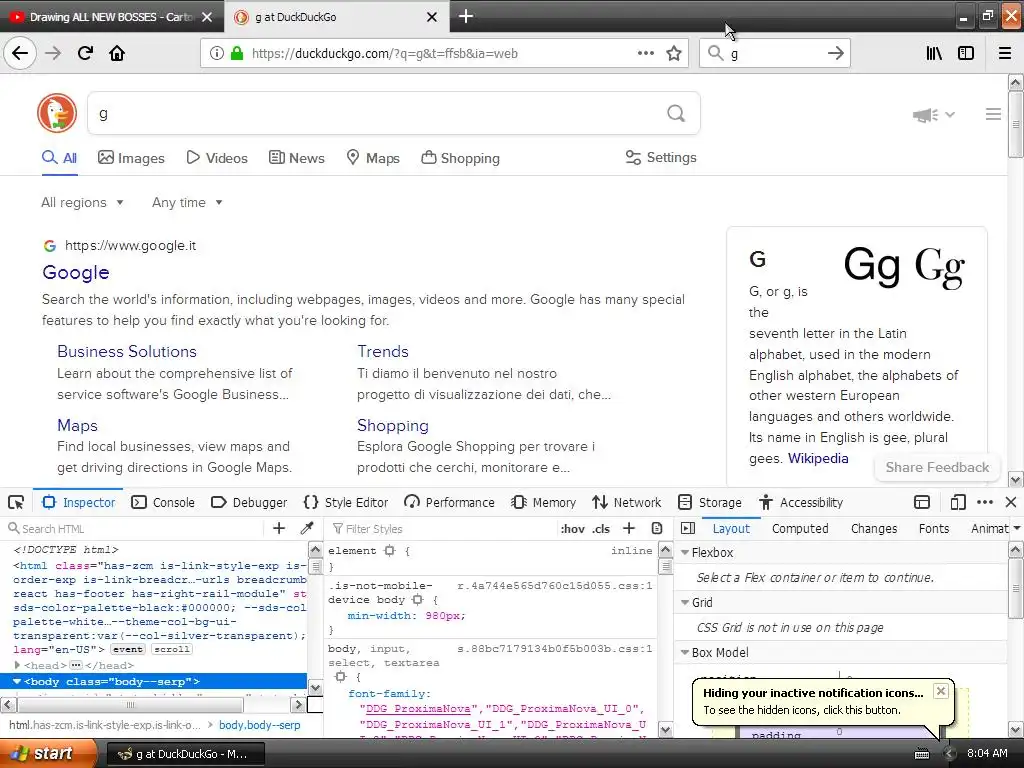Screen dimensions: 1024x768
Task: Switch to the Images search tab
Action: point(131,158)
